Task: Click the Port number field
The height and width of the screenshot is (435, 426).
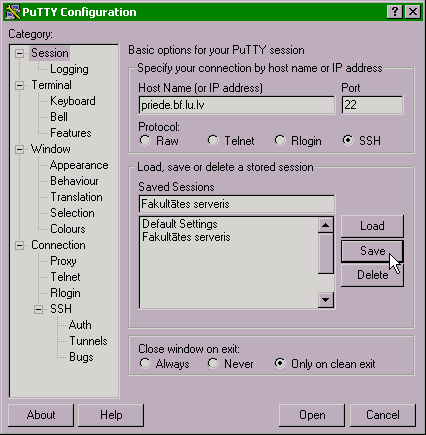Action: pyautogui.click(x=372, y=105)
